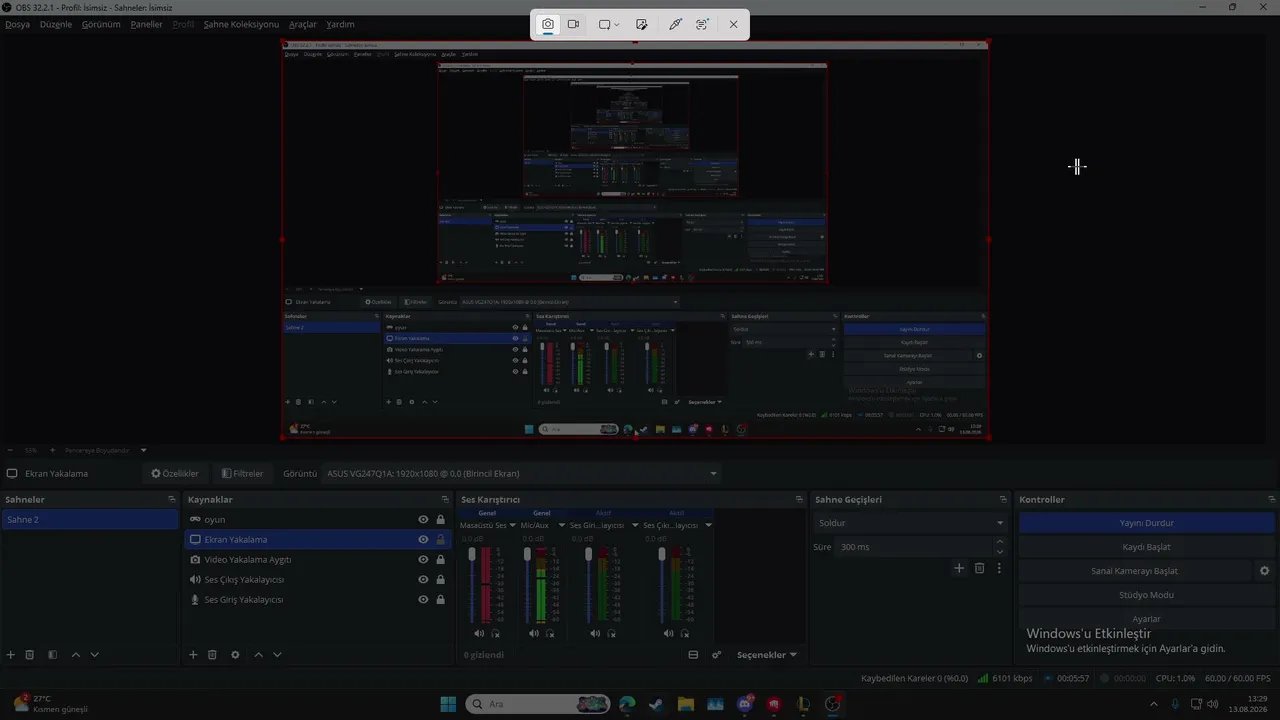Hide the oyun source
Image resolution: width=1280 pixels, height=720 pixels.
point(423,519)
